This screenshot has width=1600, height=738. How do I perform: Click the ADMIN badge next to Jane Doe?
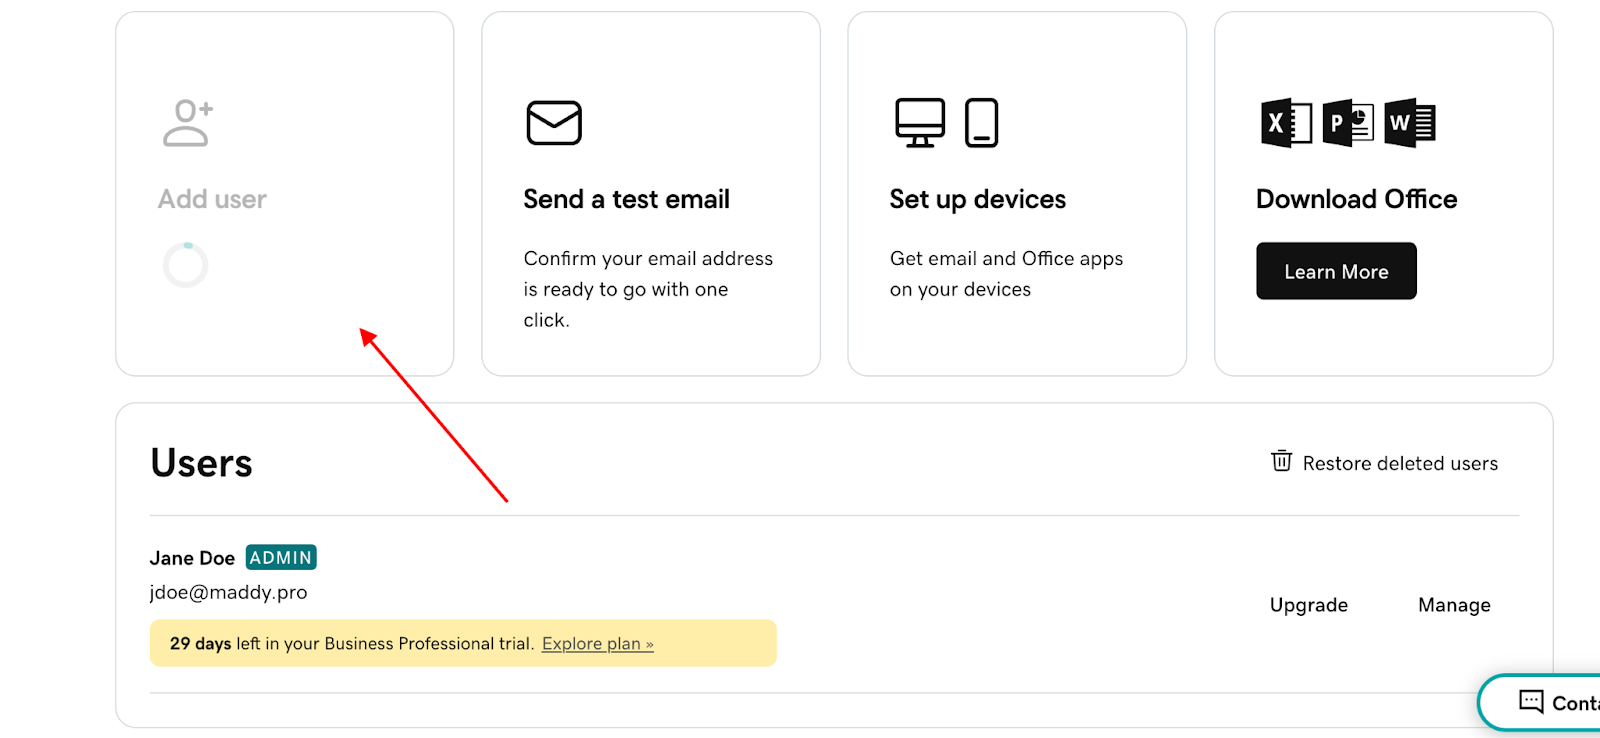[x=281, y=557]
